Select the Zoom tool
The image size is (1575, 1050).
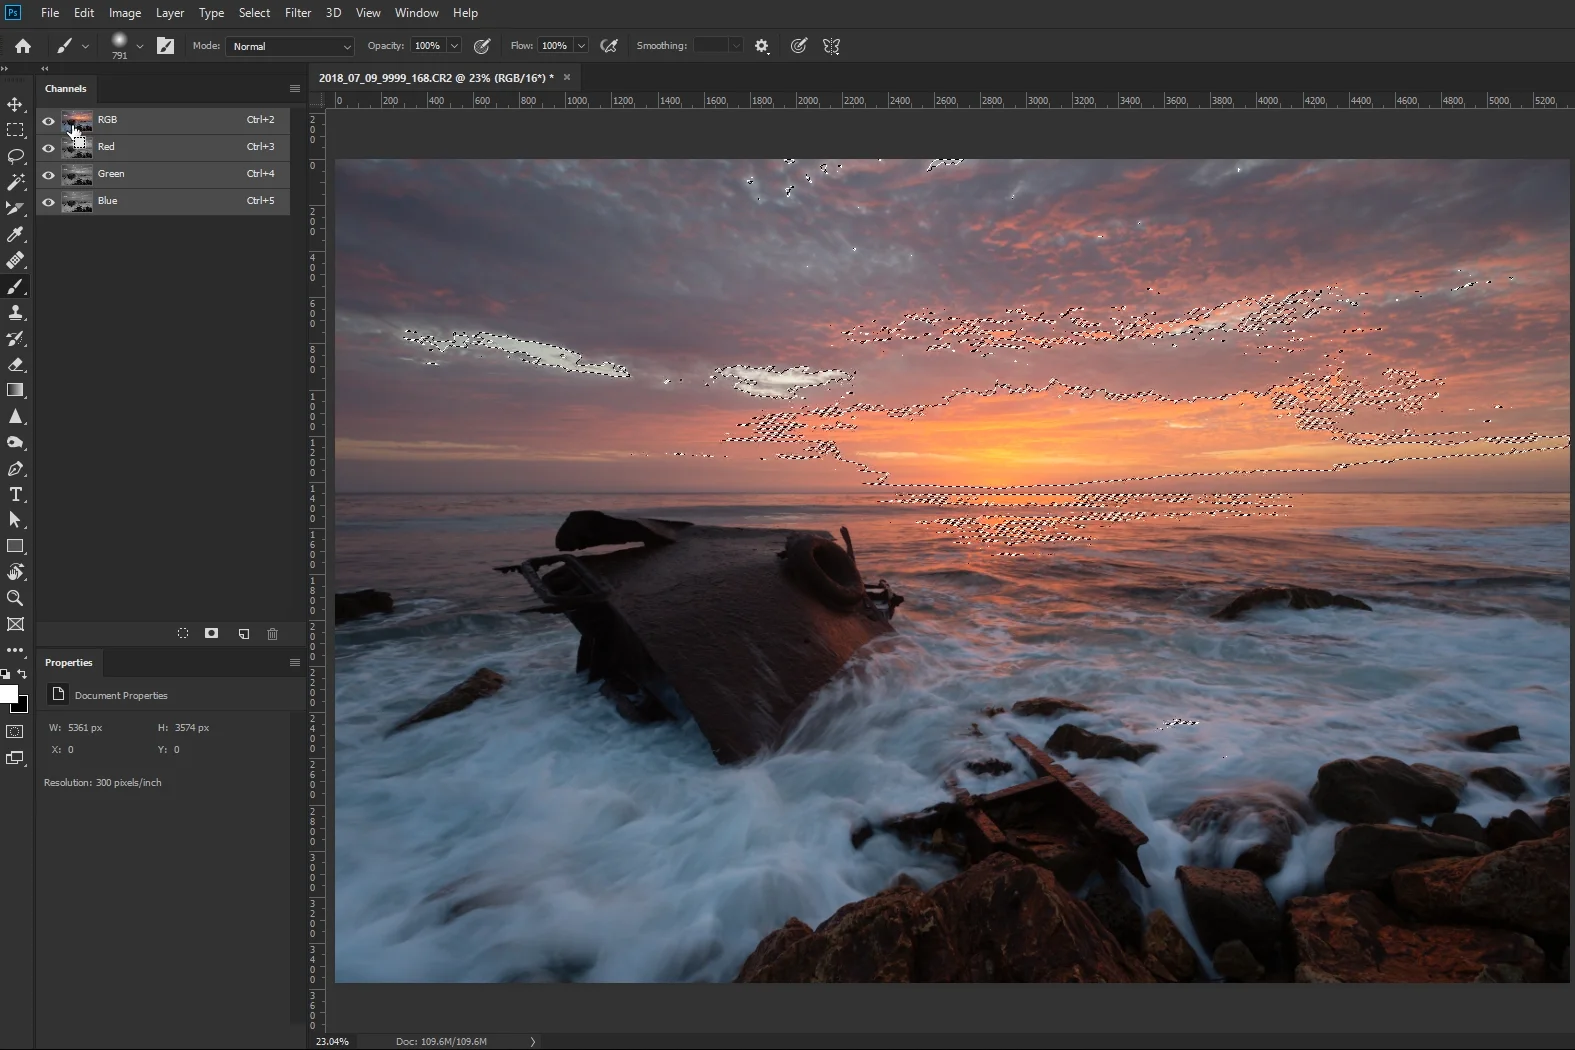15,598
